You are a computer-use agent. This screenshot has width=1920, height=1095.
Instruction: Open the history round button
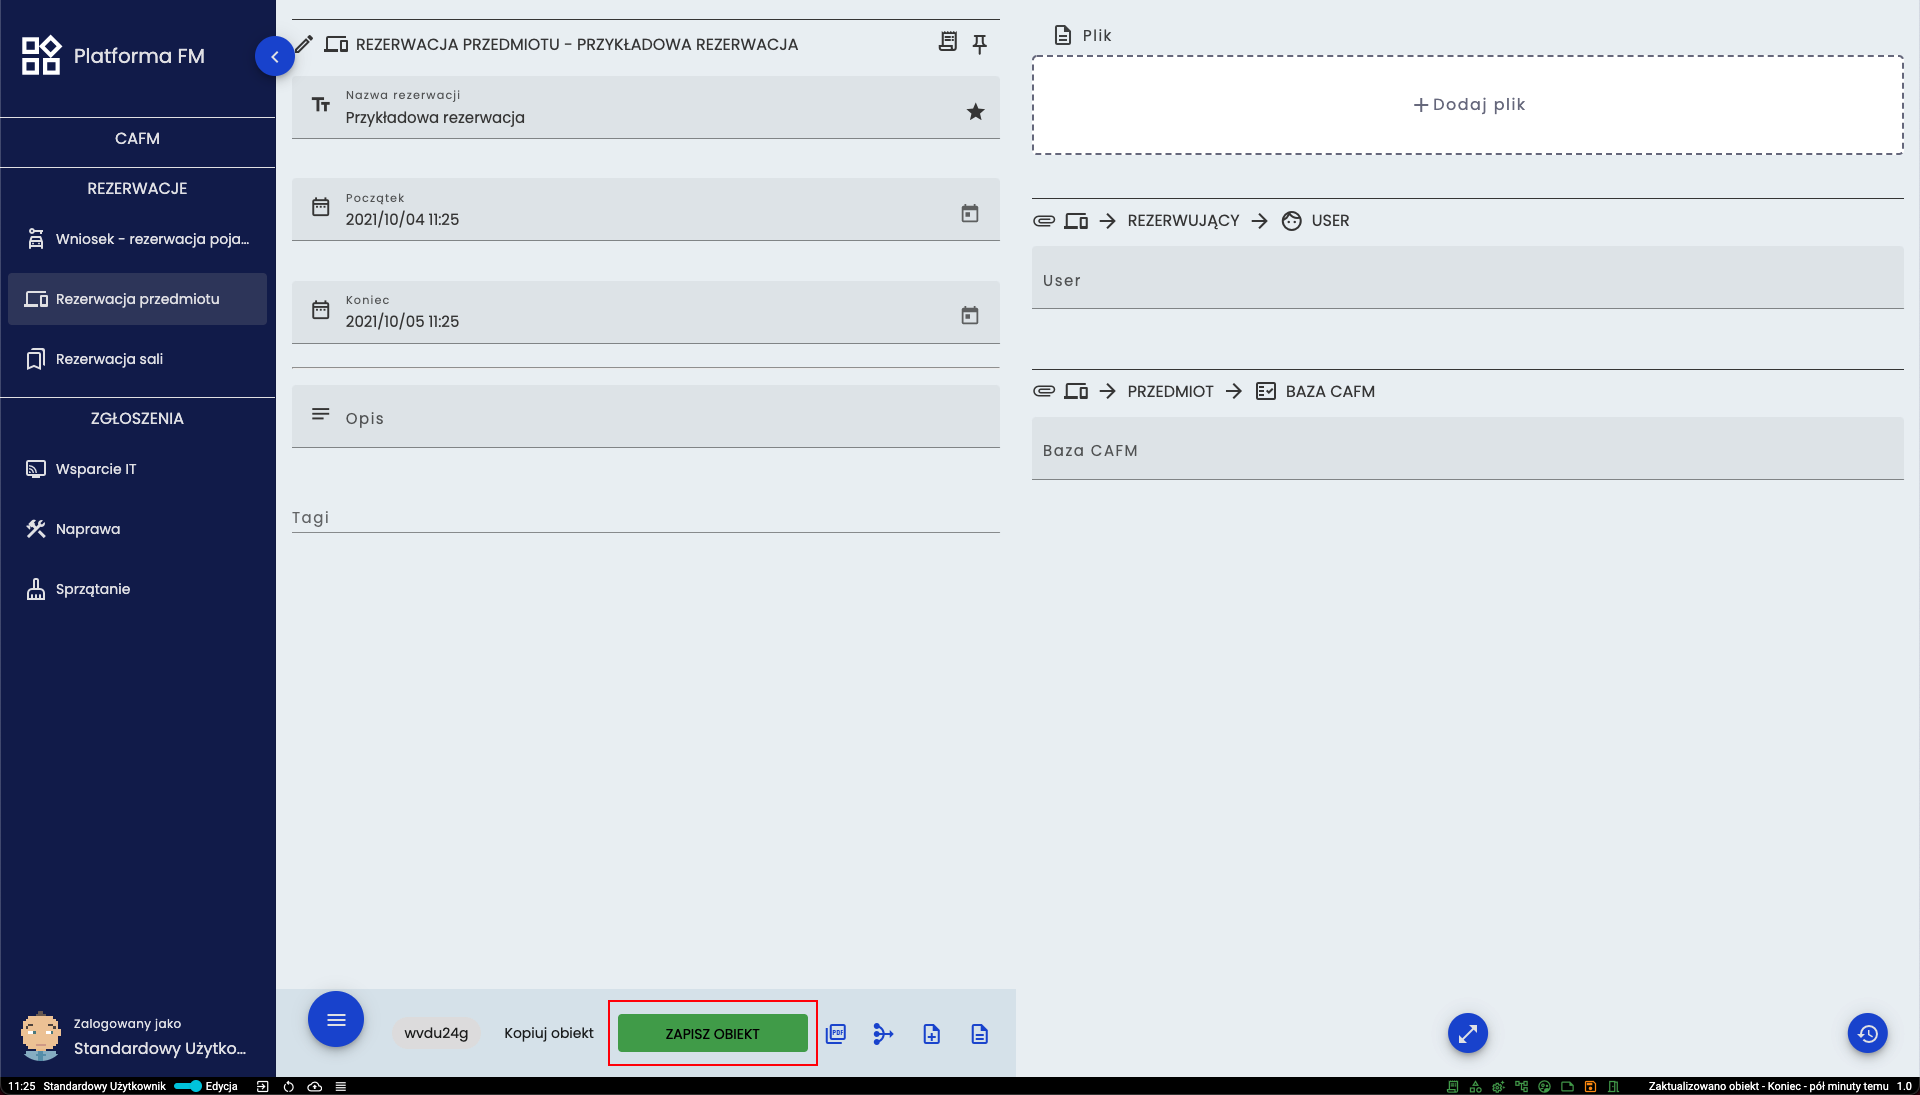pyautogui.click(x=1868, y=1033)
